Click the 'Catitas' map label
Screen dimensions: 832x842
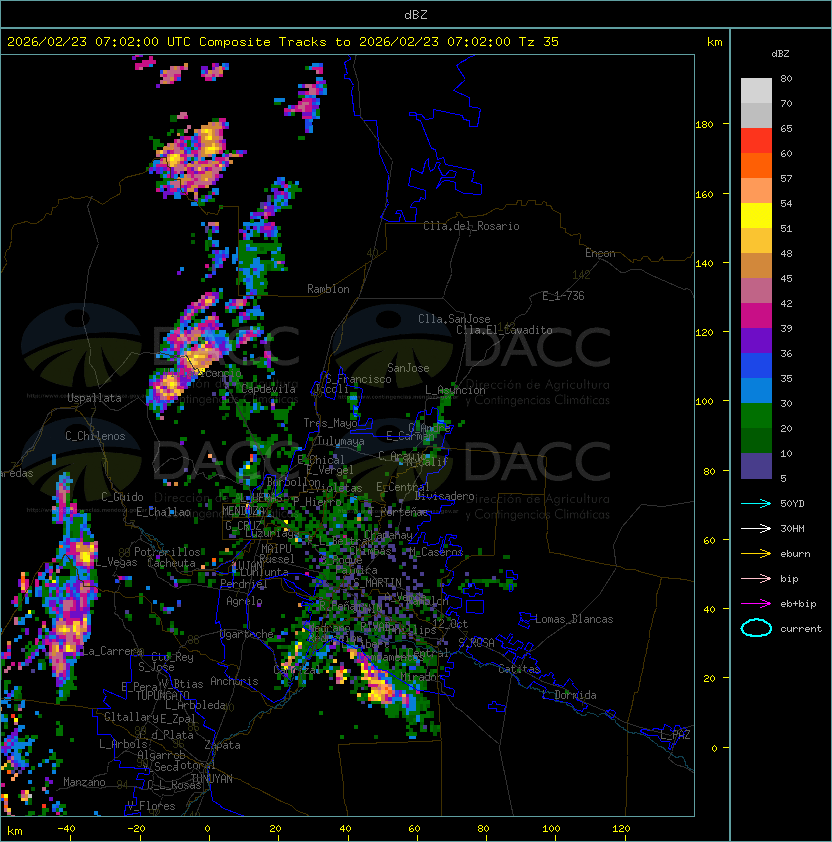[519, 669]
